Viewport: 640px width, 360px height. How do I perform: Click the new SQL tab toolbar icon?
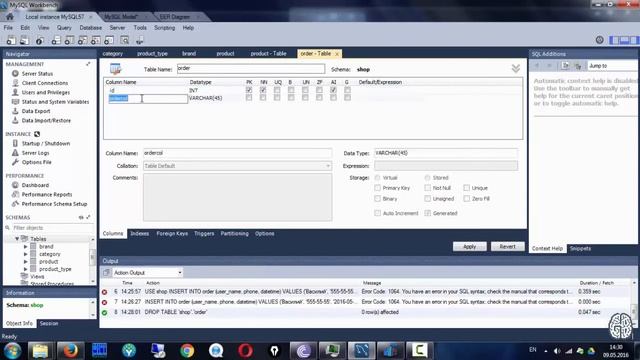(x=11, y=40)
